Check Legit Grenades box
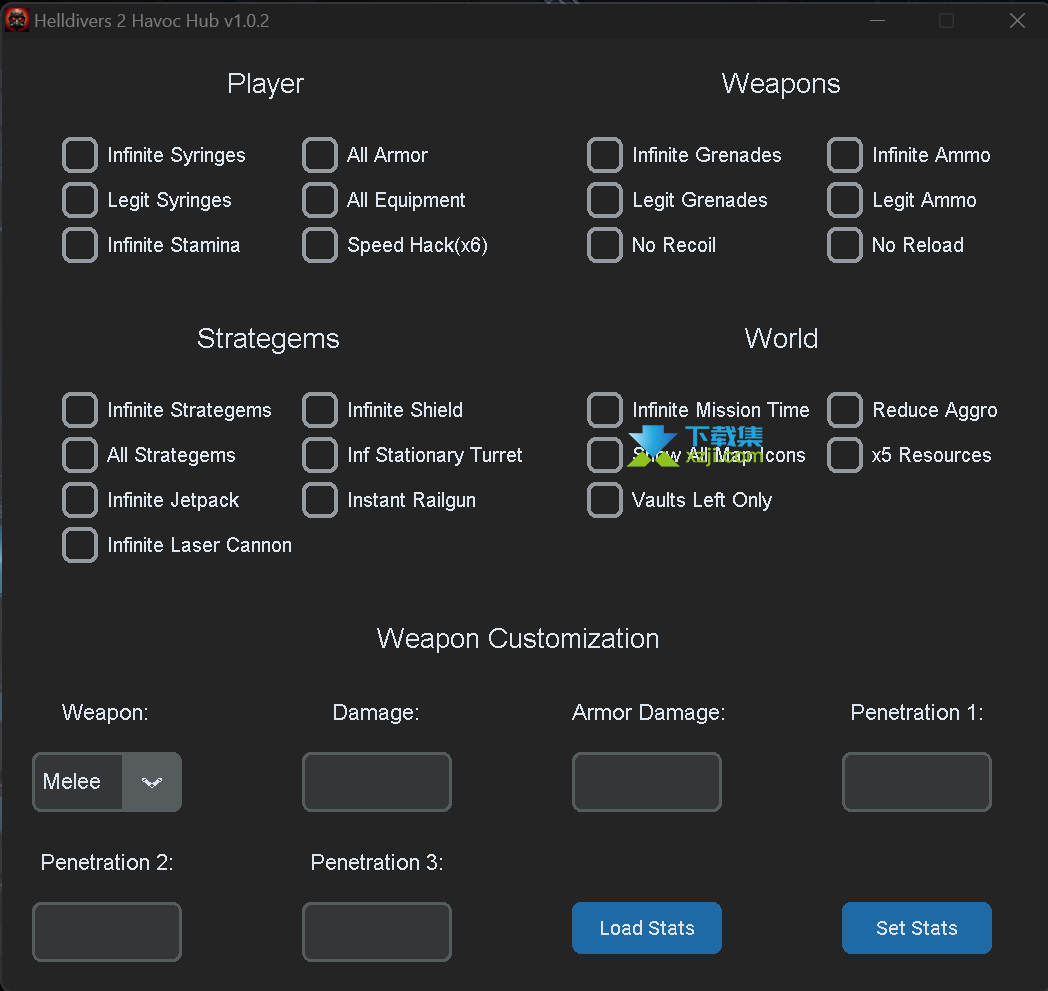The height and width of the screenshot is (991, 1048). click(x=605, y=200)
